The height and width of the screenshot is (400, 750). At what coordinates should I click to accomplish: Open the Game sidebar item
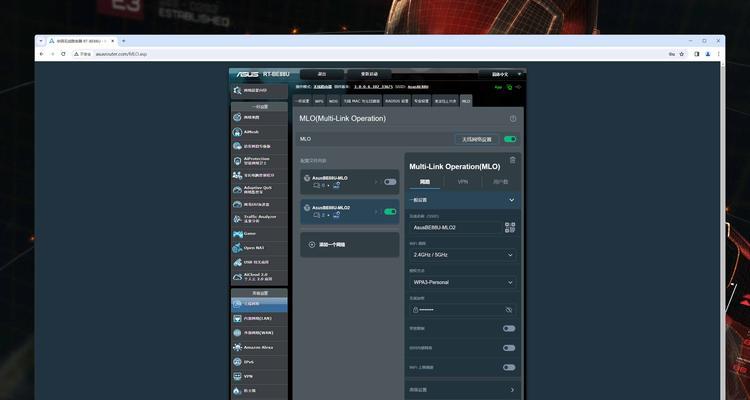[259, 233]
